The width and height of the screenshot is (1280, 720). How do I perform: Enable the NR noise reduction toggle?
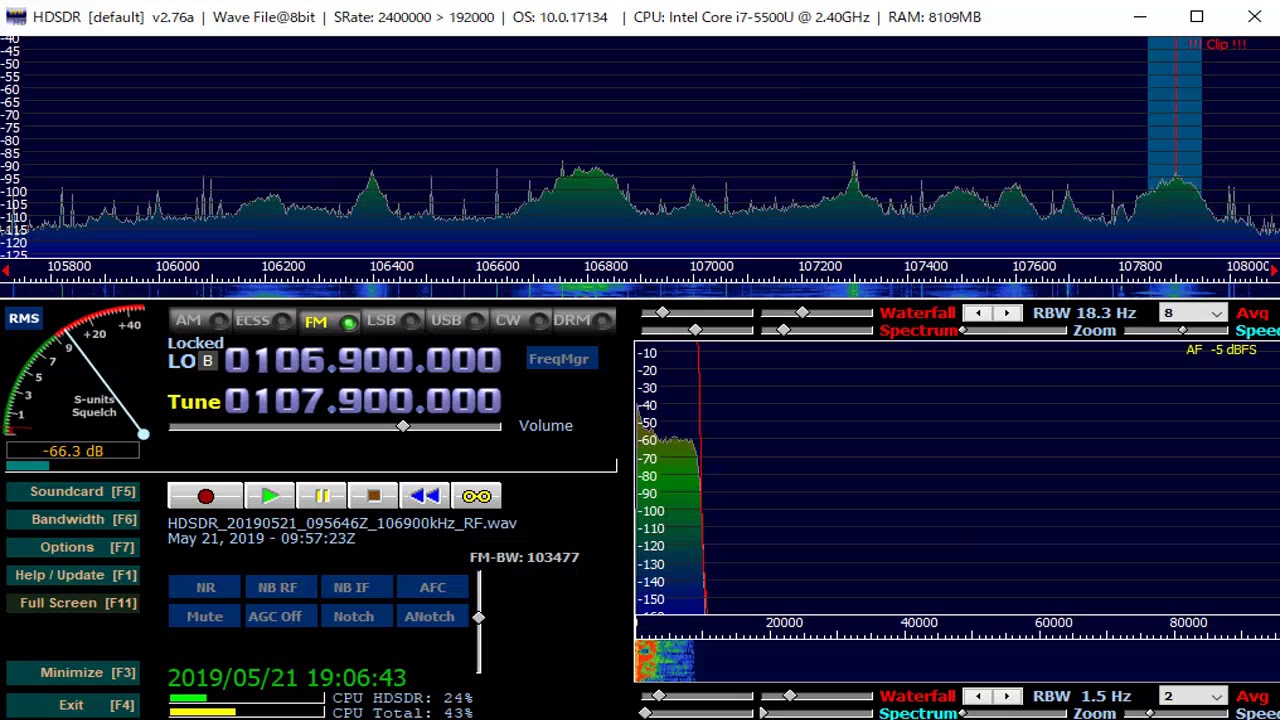coord(205,588)
